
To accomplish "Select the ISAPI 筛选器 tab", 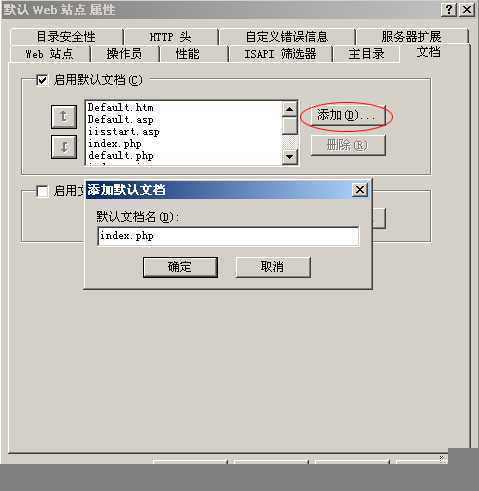I will (280, 54).
